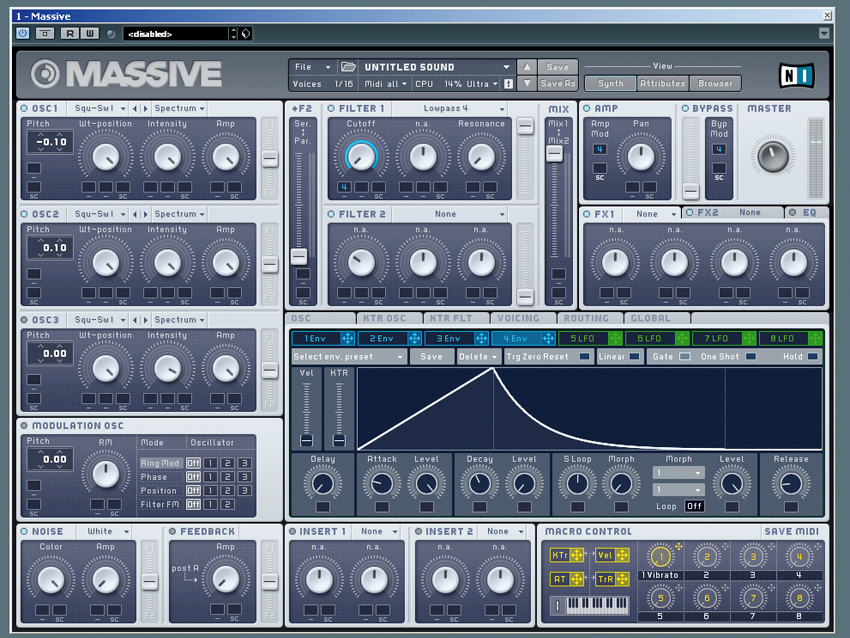850x638 pixels.
Task: Click the OSC1 Pitch value field
Action: 50,142
